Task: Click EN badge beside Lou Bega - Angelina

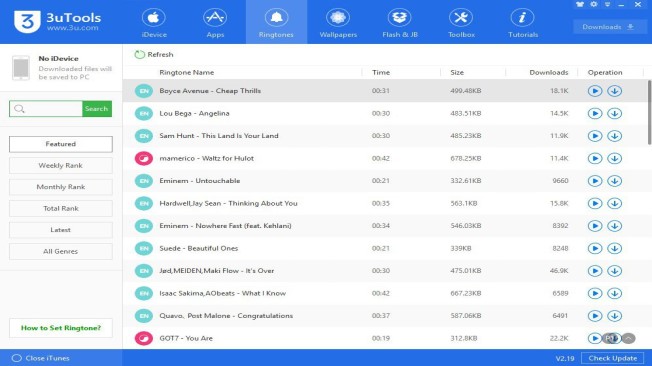Action: pos(144,113)
